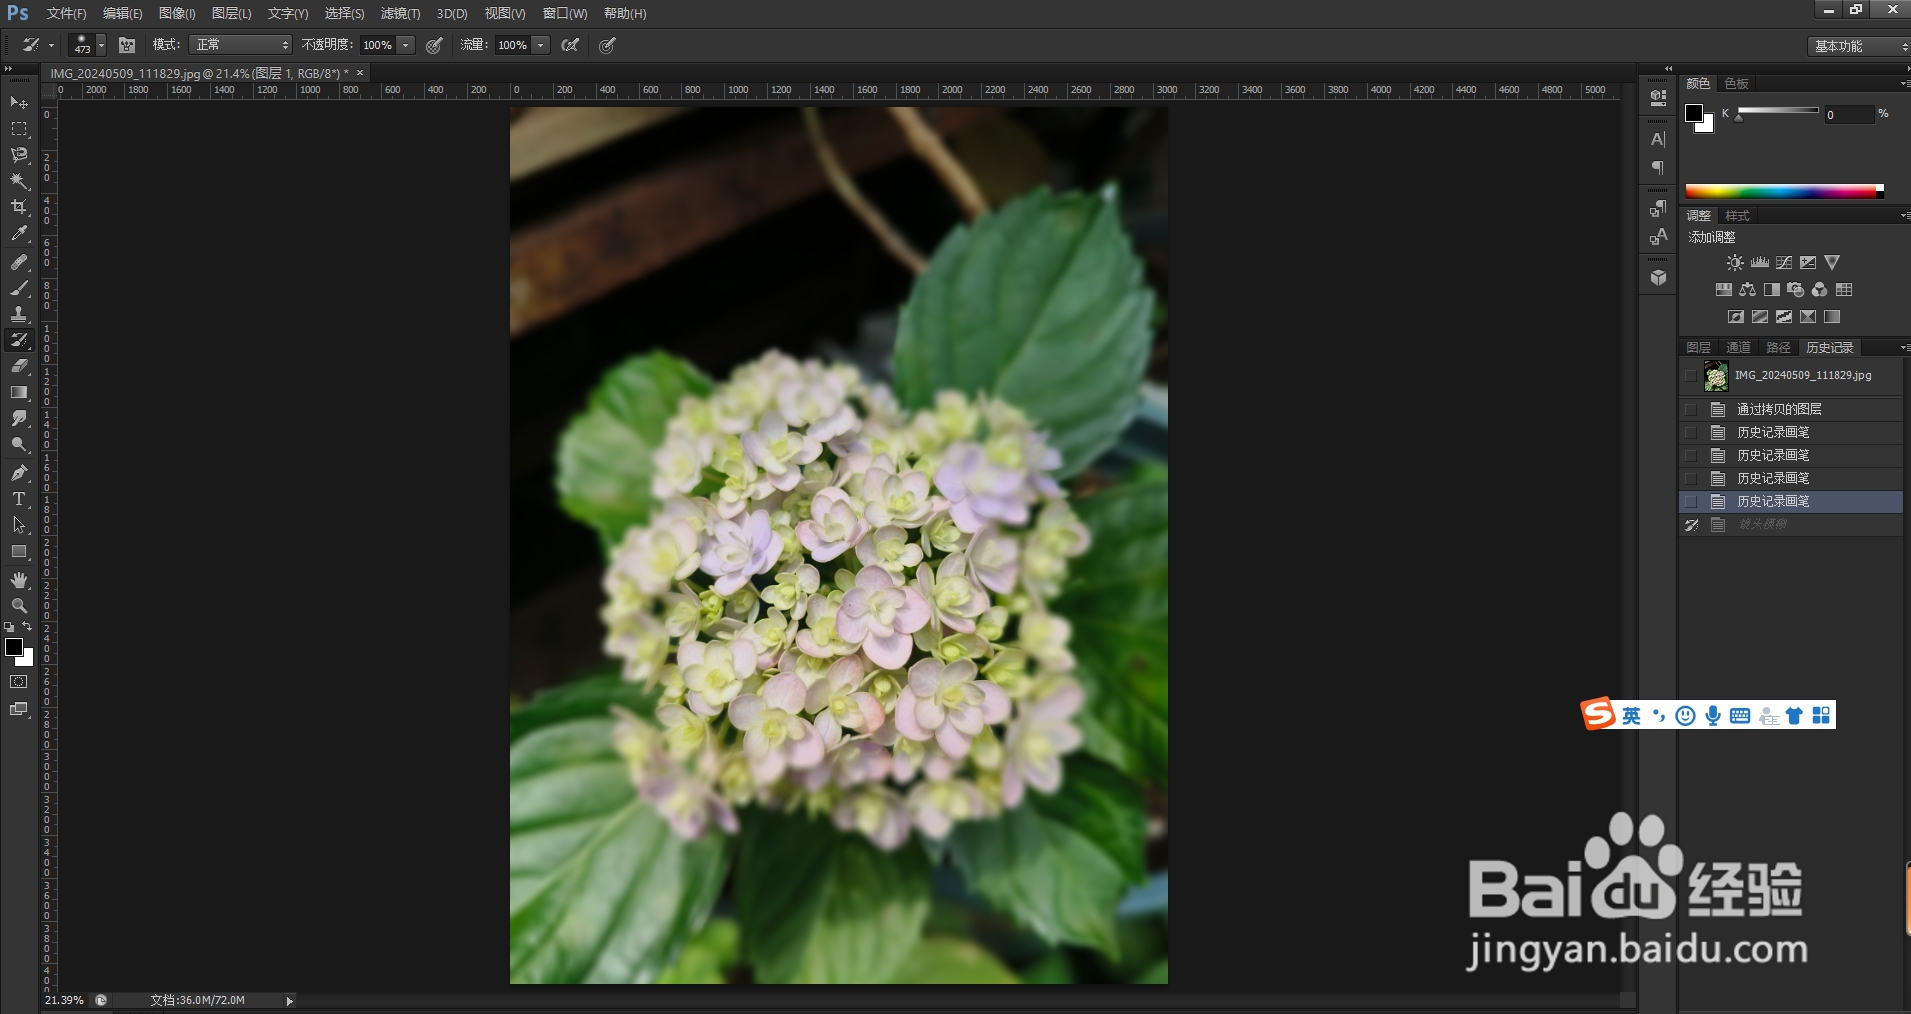Open the 颜色 panel flyout menu

pos(1904,83)
